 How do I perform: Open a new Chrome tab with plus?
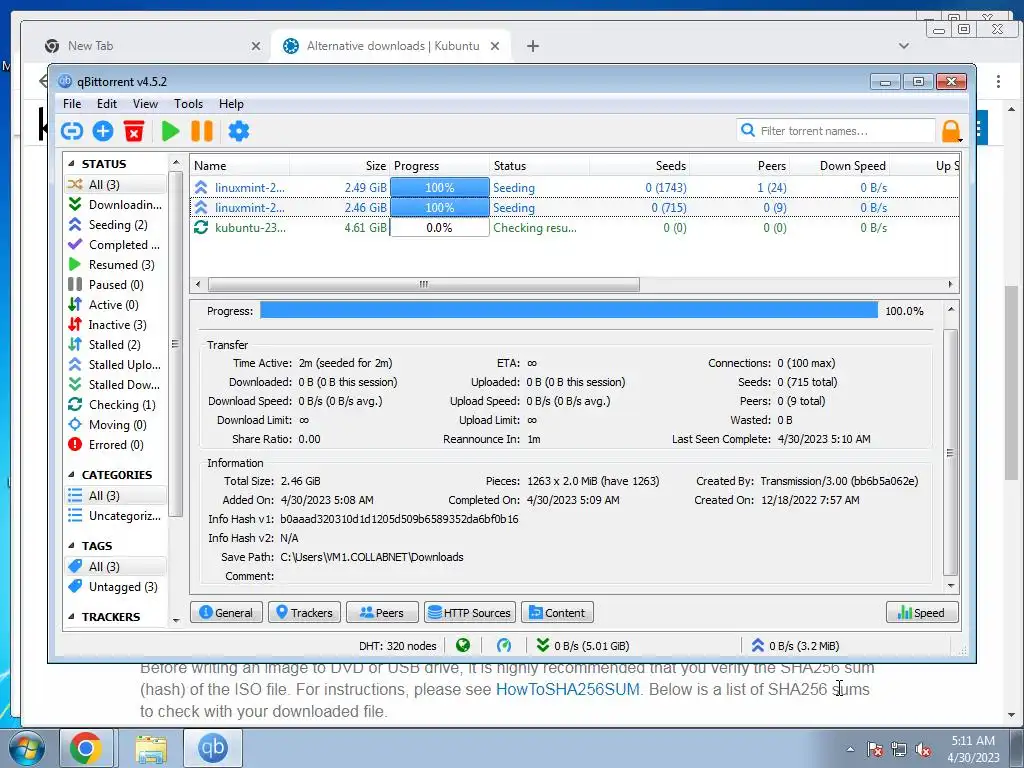click(533, 46)
